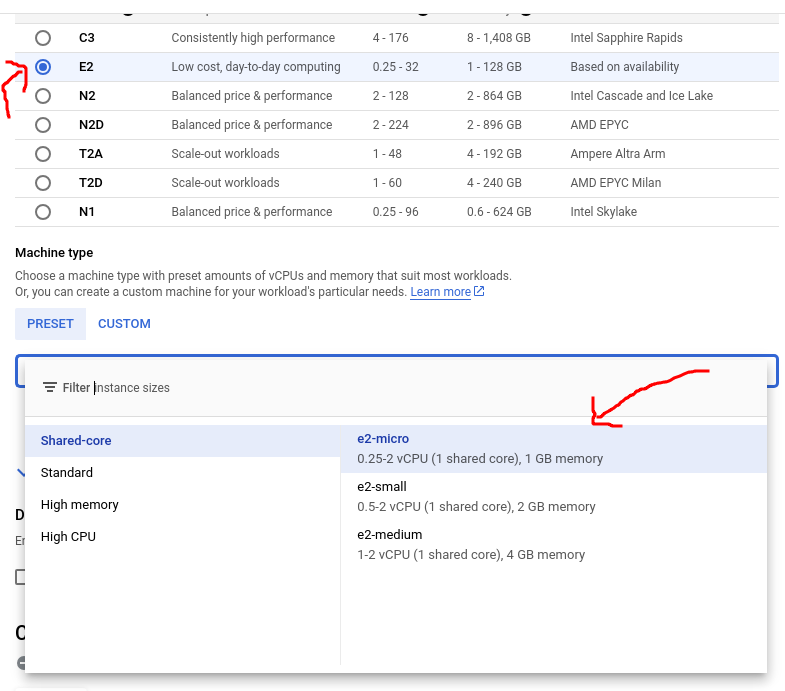
Task: Click the 'Based on availability' cell
Action: [x=624, y=67]
